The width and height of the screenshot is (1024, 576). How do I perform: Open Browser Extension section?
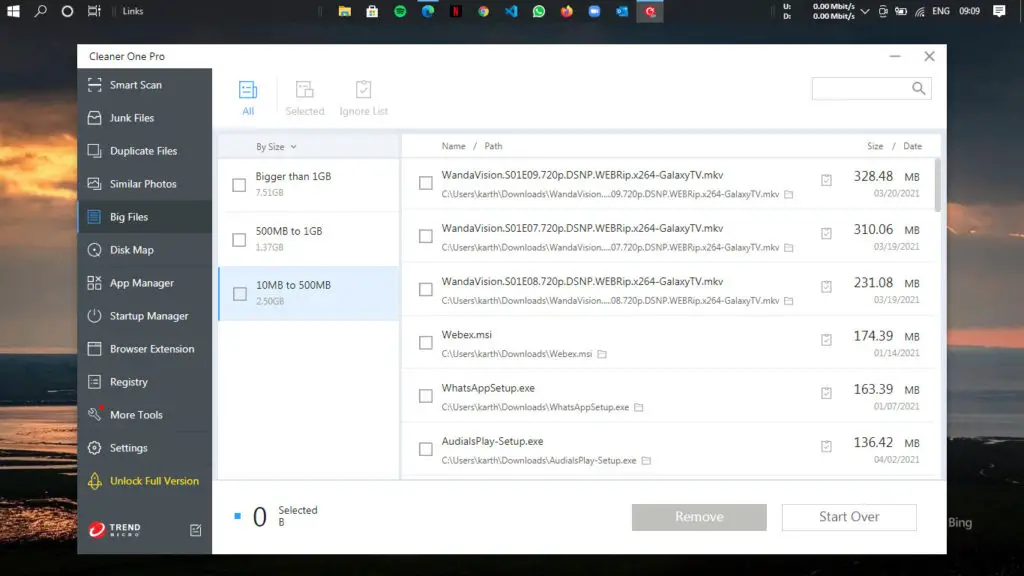144,349
